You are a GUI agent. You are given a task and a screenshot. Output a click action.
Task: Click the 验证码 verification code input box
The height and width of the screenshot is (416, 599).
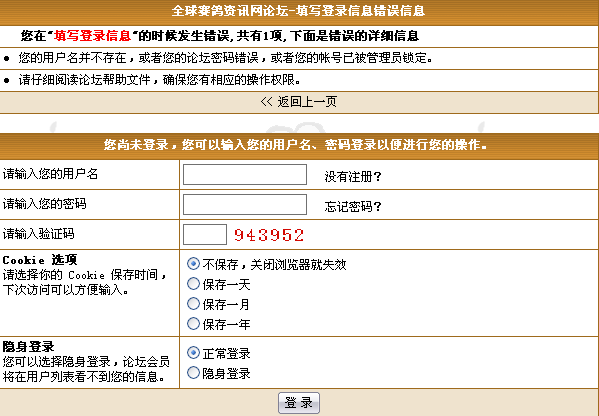(205, 235)
